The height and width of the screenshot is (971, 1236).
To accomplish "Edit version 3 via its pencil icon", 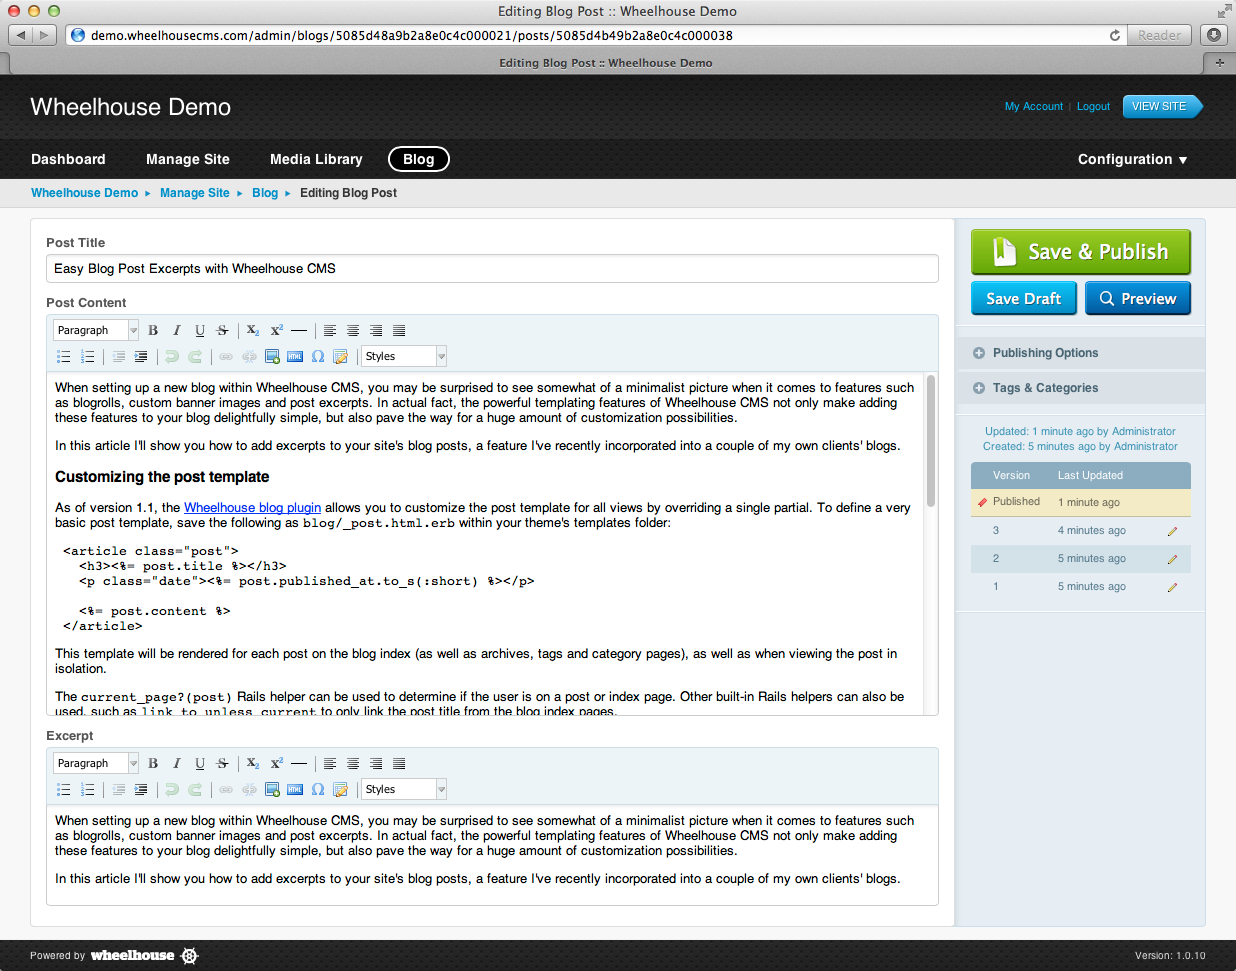I will click(x=1172, y=531).
